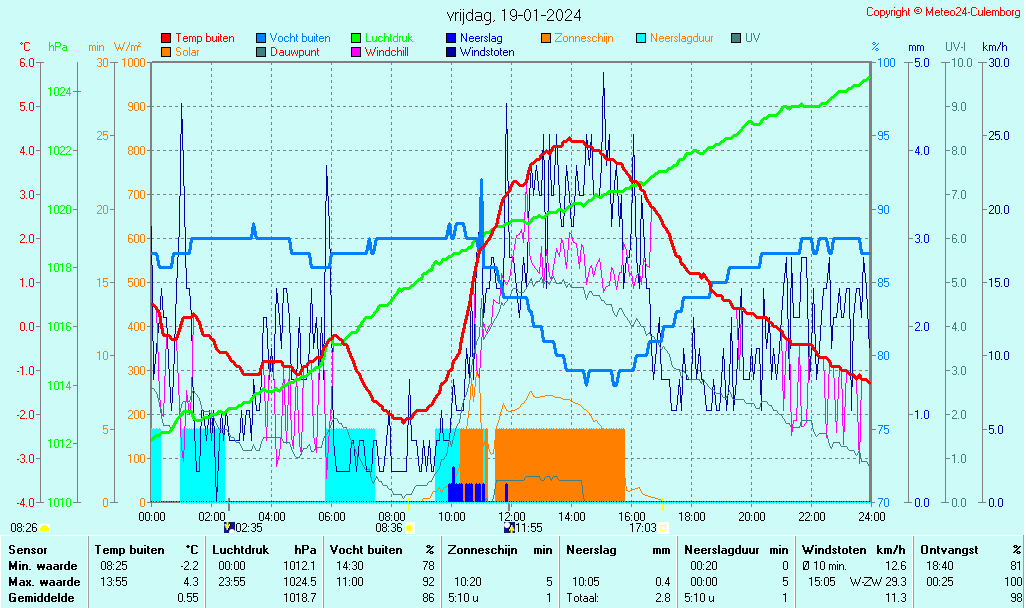Click the Dauwpunt legend swatch
1026x608 pixels.
coord(261,52)
